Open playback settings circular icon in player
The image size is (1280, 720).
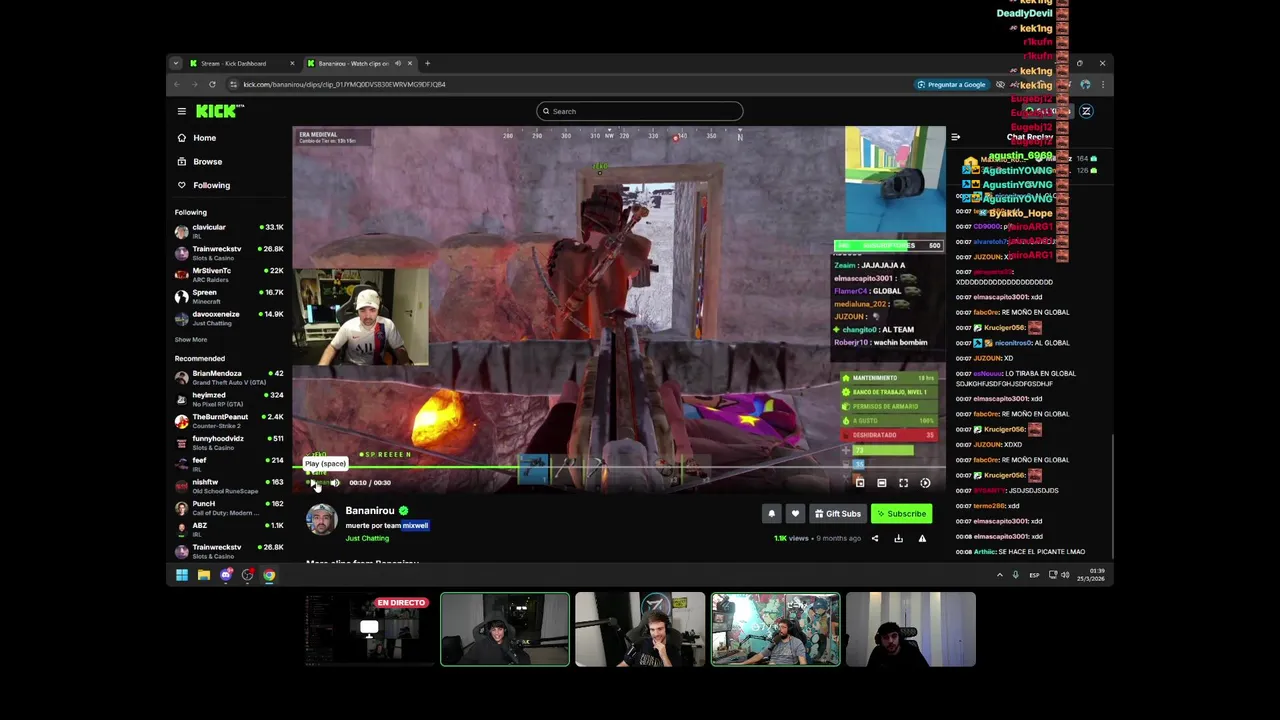tap(925, 483)
